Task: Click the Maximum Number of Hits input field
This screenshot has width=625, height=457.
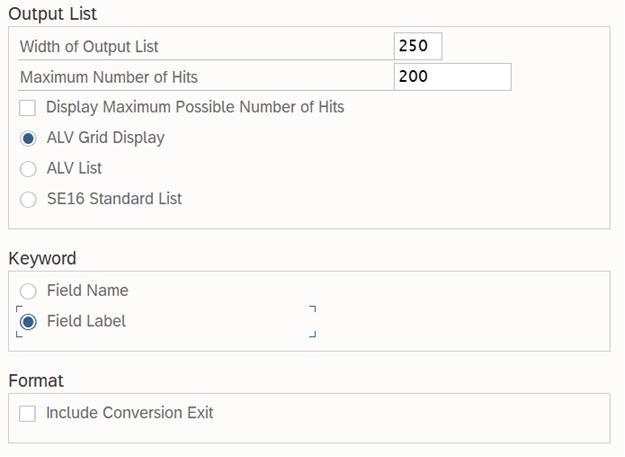Action: (452, 77)
